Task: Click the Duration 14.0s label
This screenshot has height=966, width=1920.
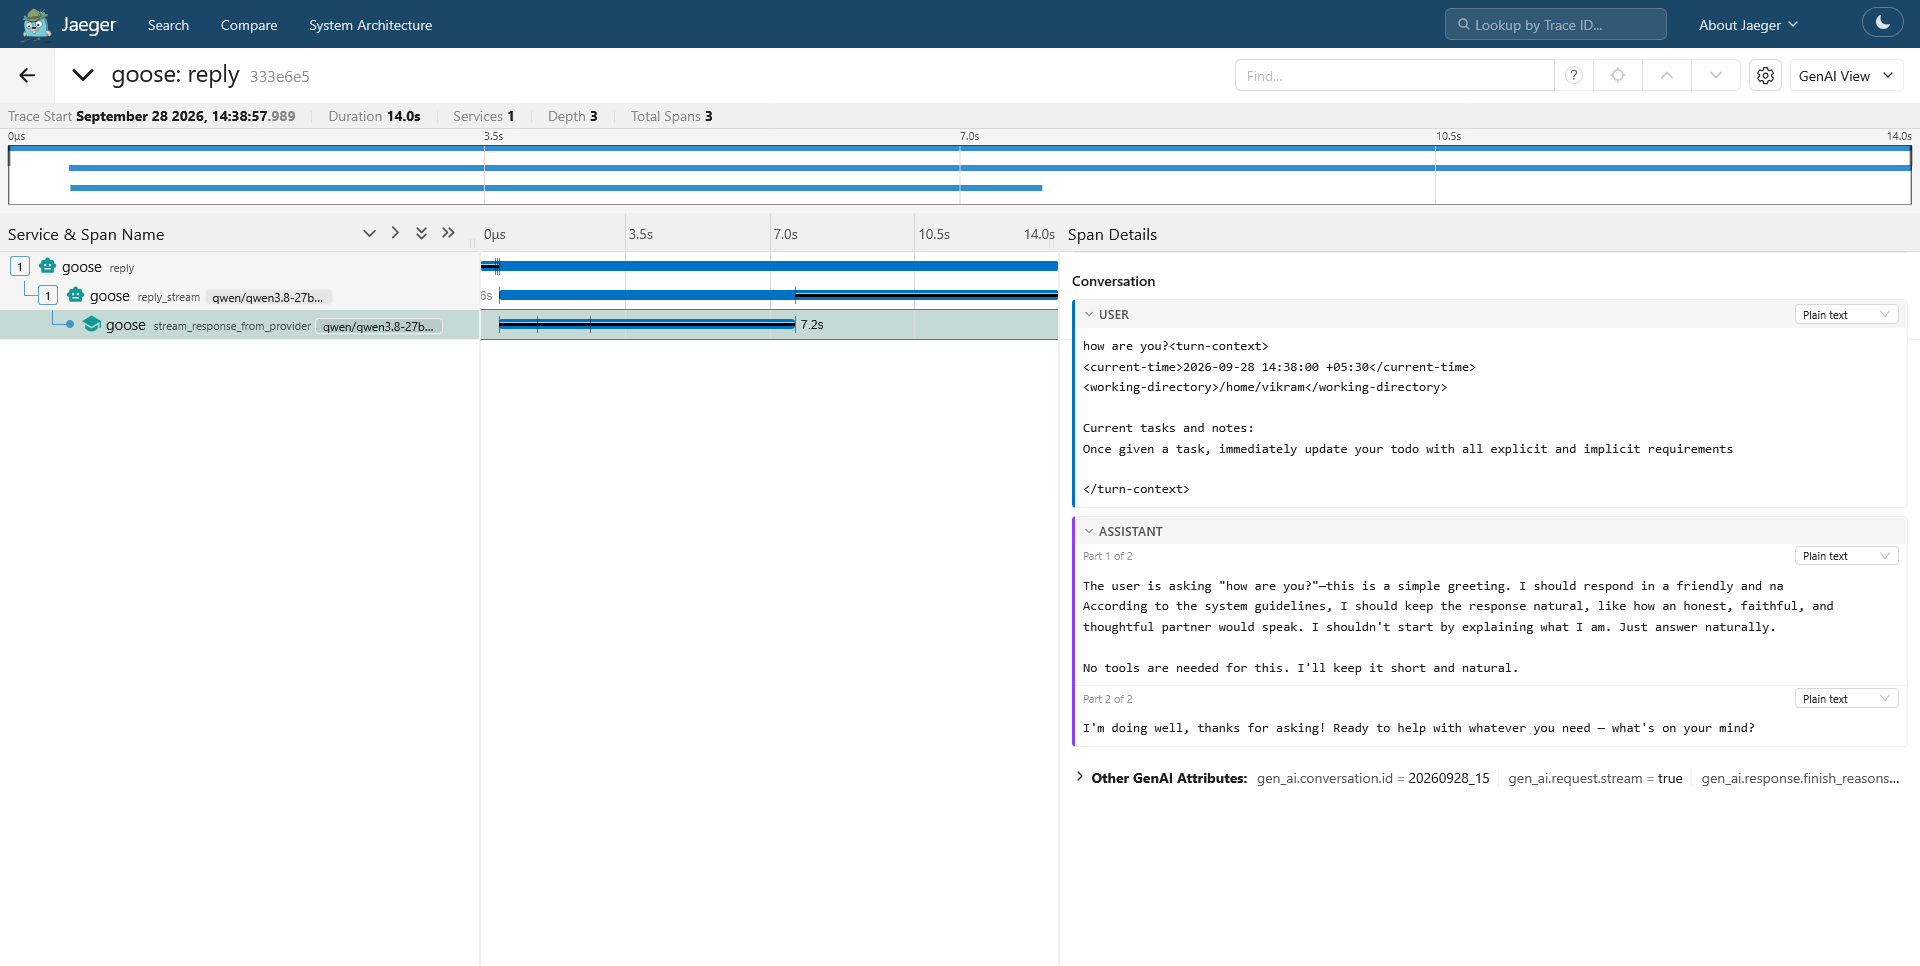Action: pyautogui.click(x=375, y=116)
